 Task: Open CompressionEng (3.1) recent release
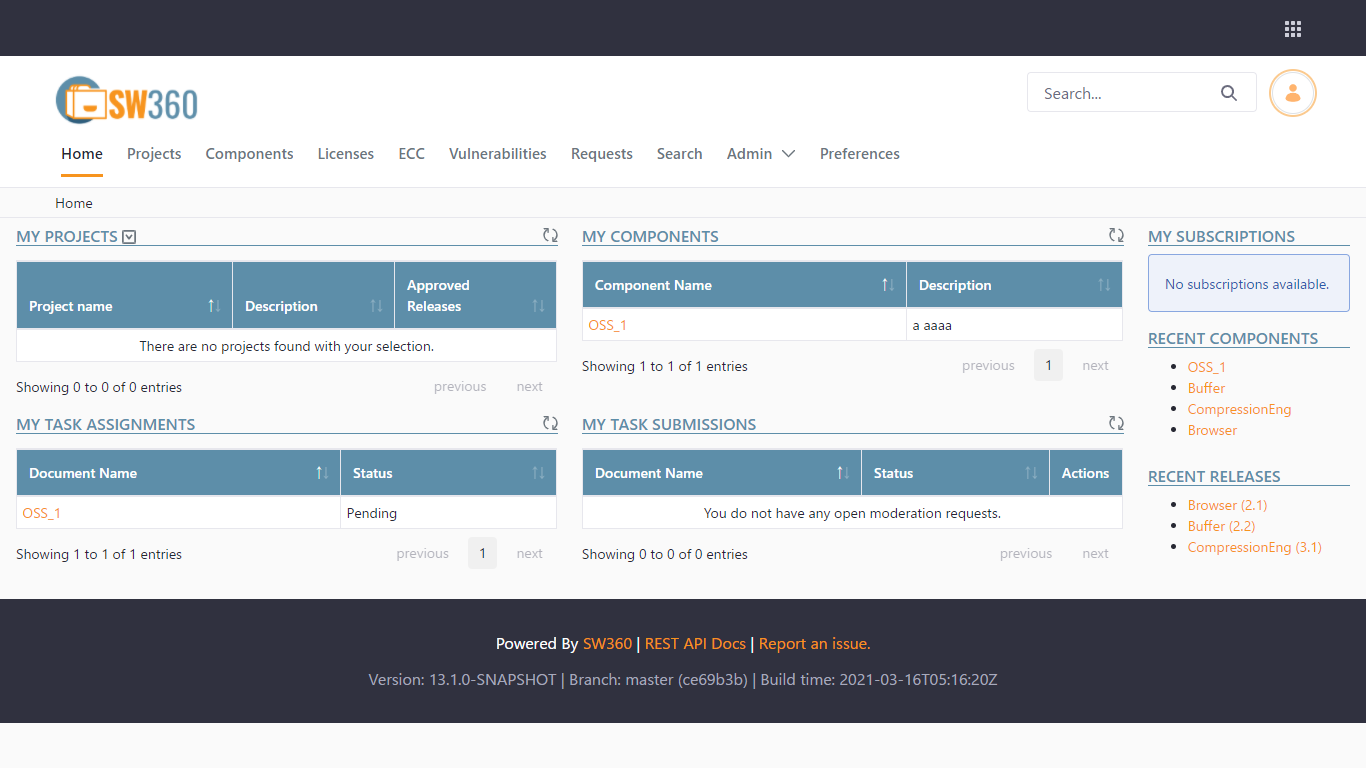click(x=1255, y=547)
